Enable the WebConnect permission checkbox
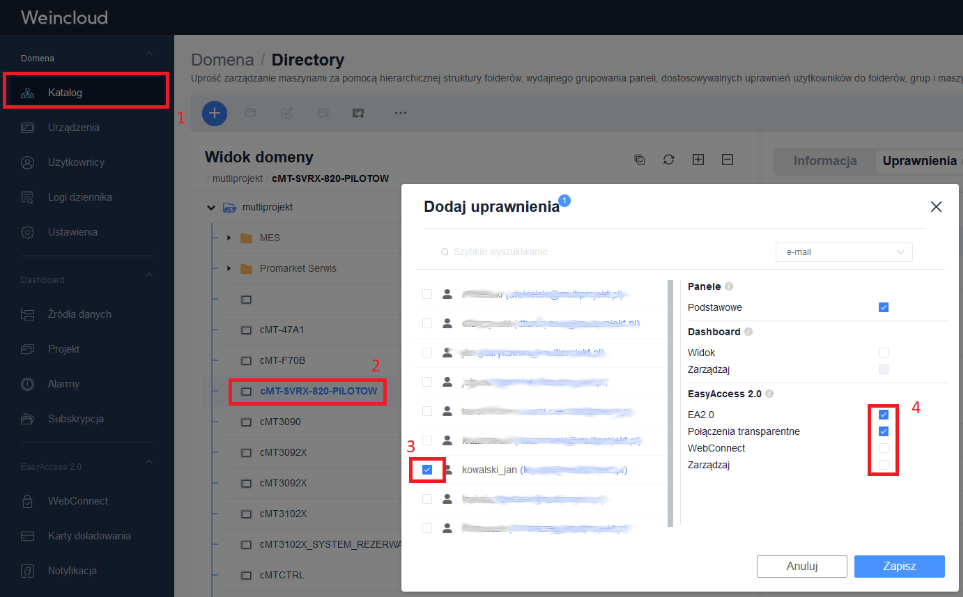 [x=884, y=448]
